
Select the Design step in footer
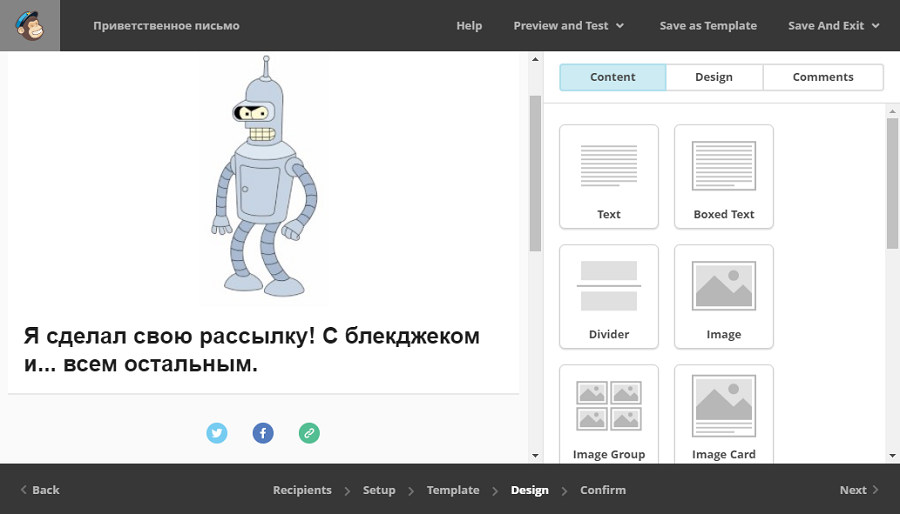point(529,490)
